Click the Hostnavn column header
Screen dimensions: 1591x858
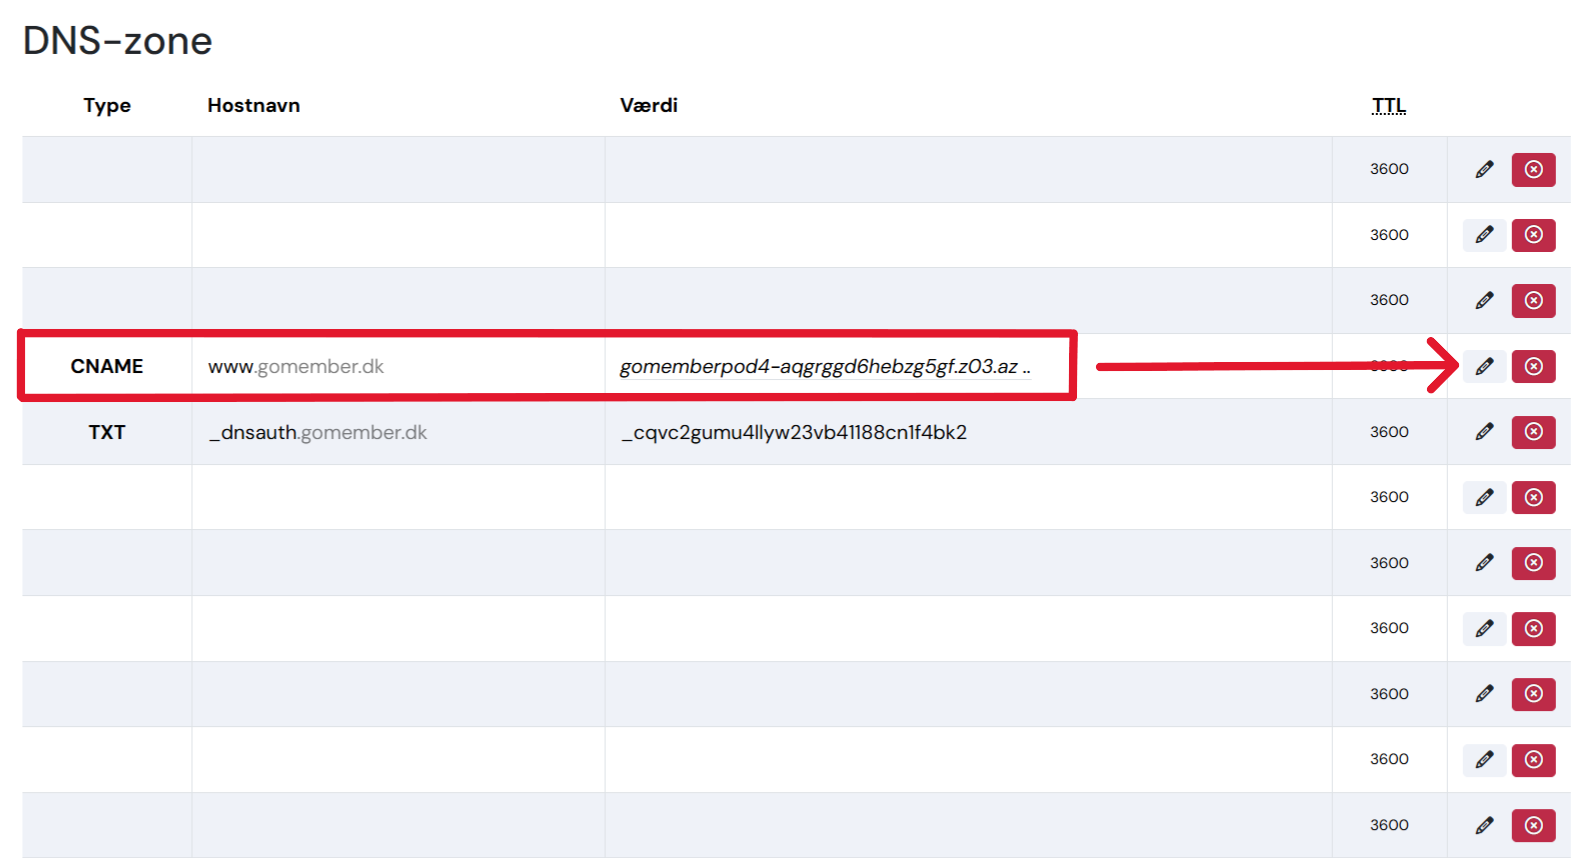254,105
